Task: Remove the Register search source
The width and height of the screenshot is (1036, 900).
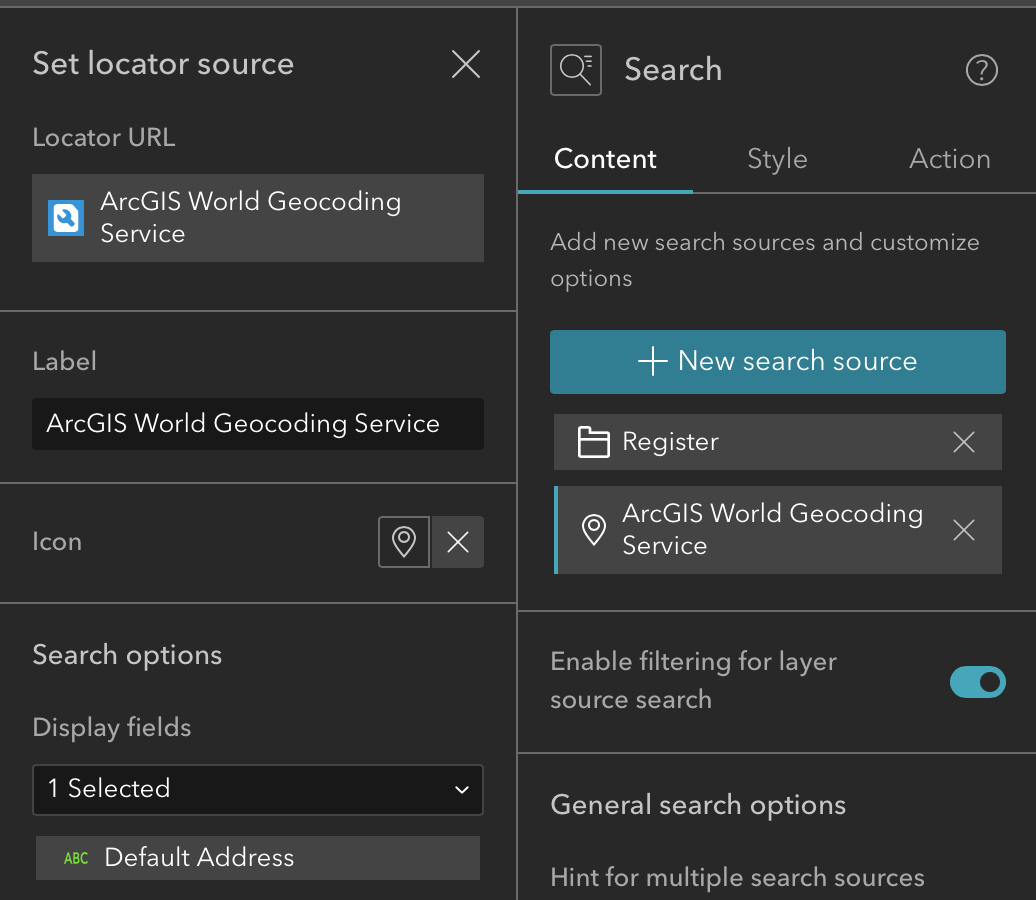Action: coord(964,442)
